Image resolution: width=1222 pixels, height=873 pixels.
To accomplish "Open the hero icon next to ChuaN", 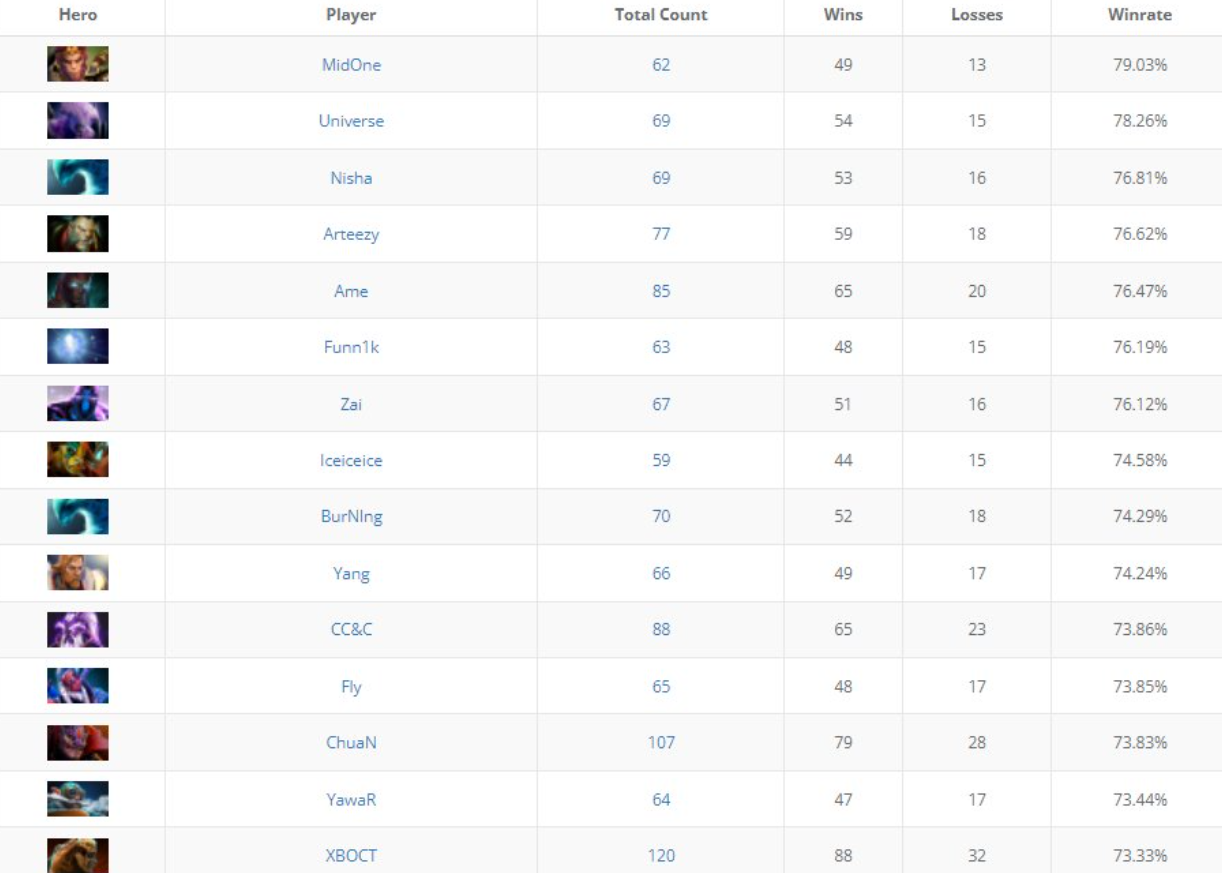I will tap(77, 743).
